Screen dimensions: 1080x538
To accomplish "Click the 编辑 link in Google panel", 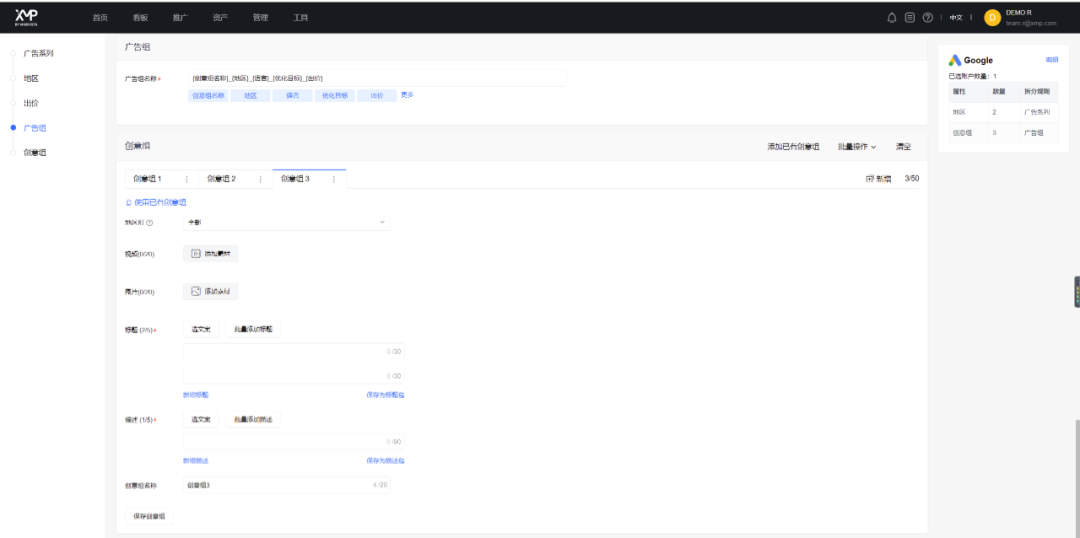I will point(1052,60).
